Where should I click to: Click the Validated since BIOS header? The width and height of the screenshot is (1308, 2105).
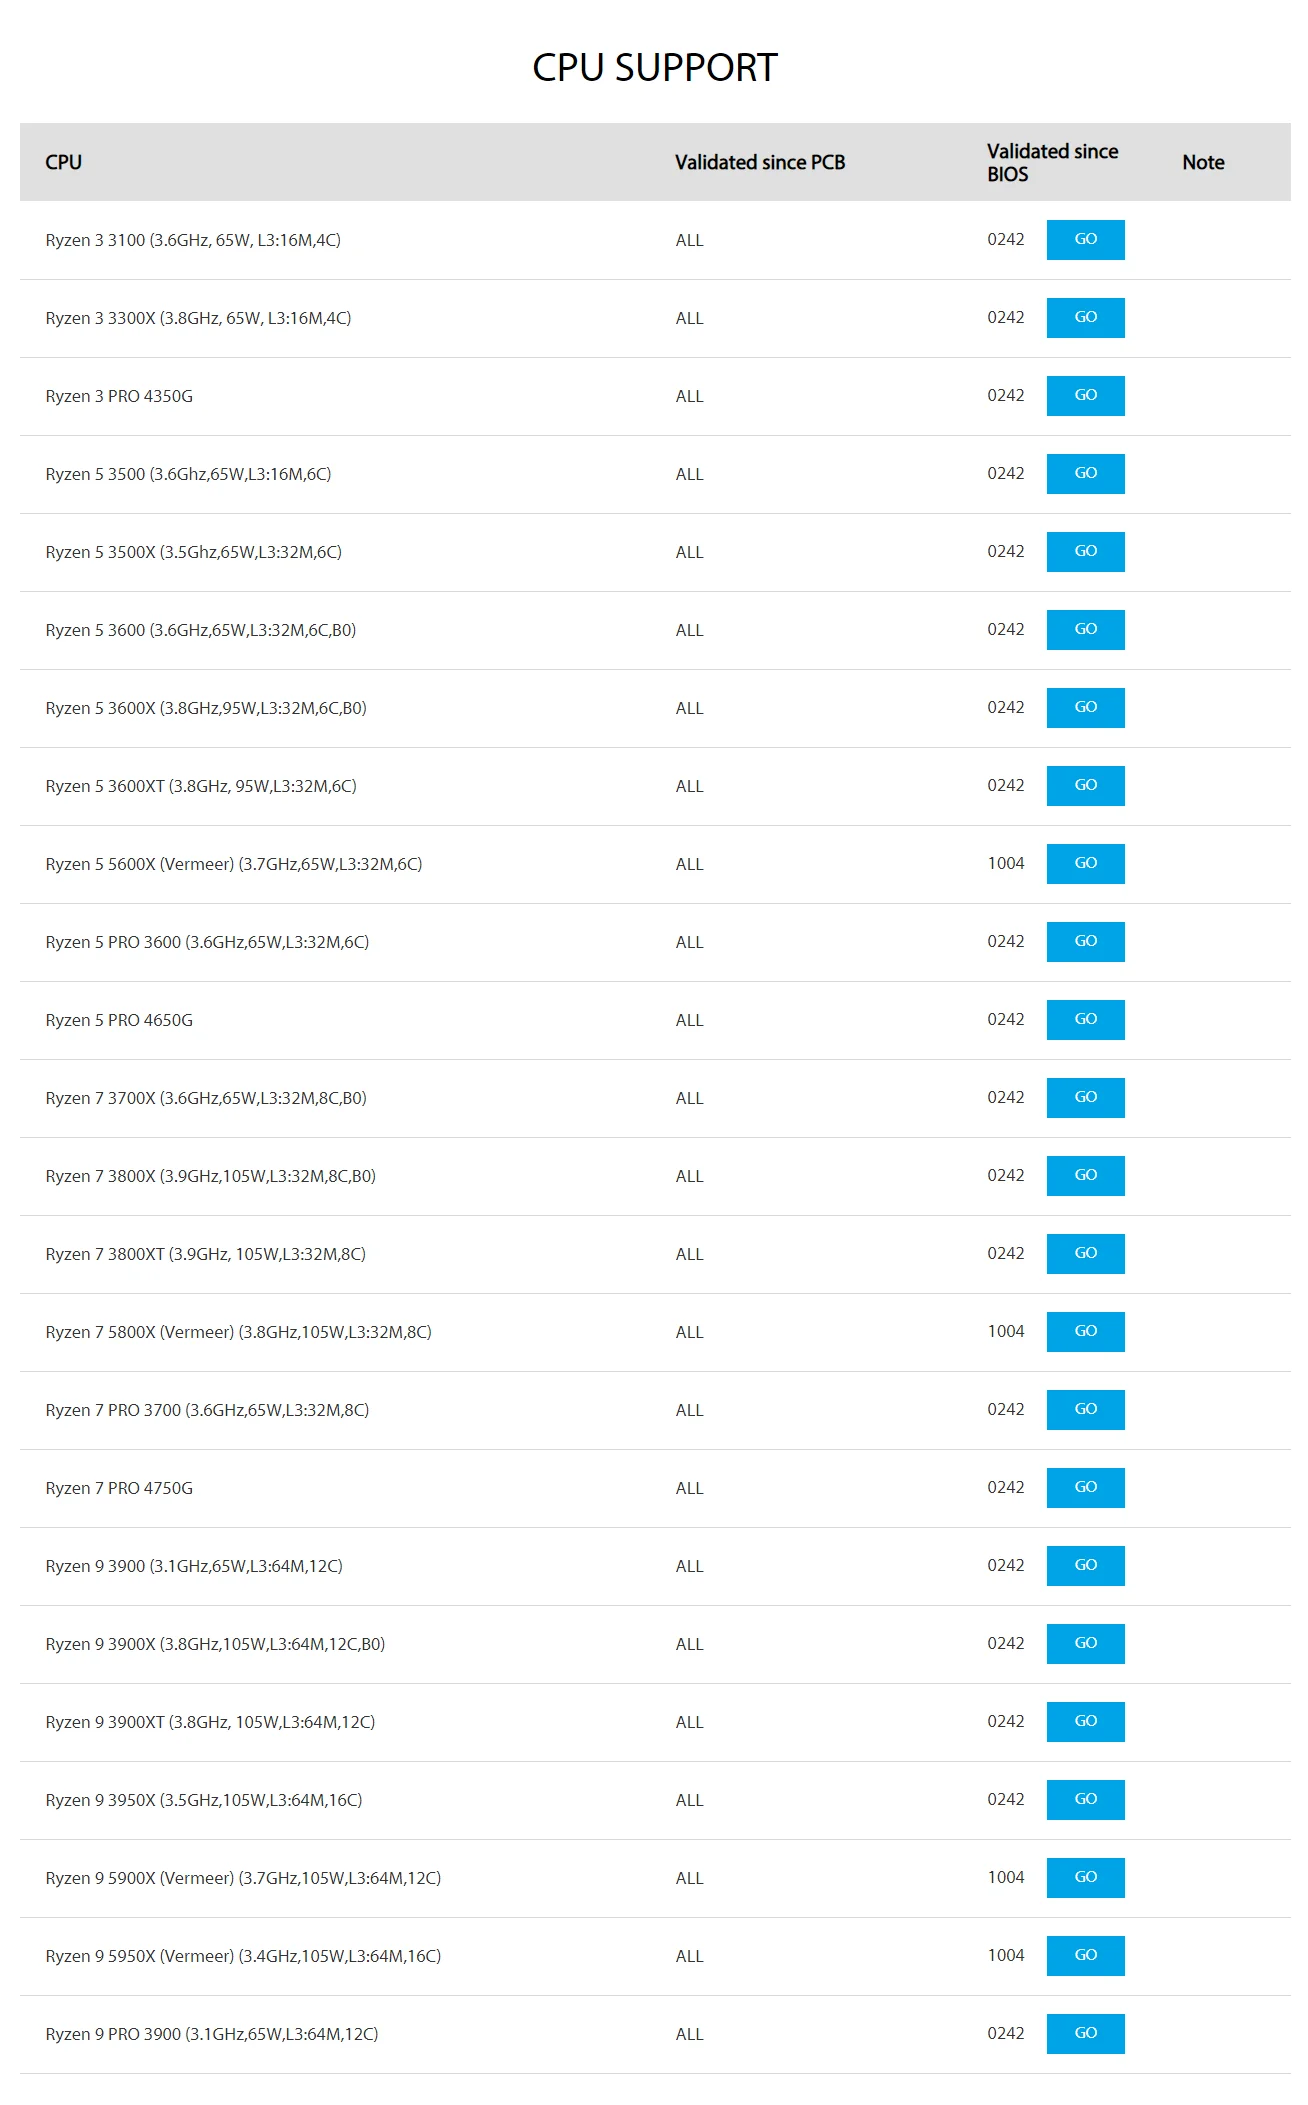[1052, 162]
